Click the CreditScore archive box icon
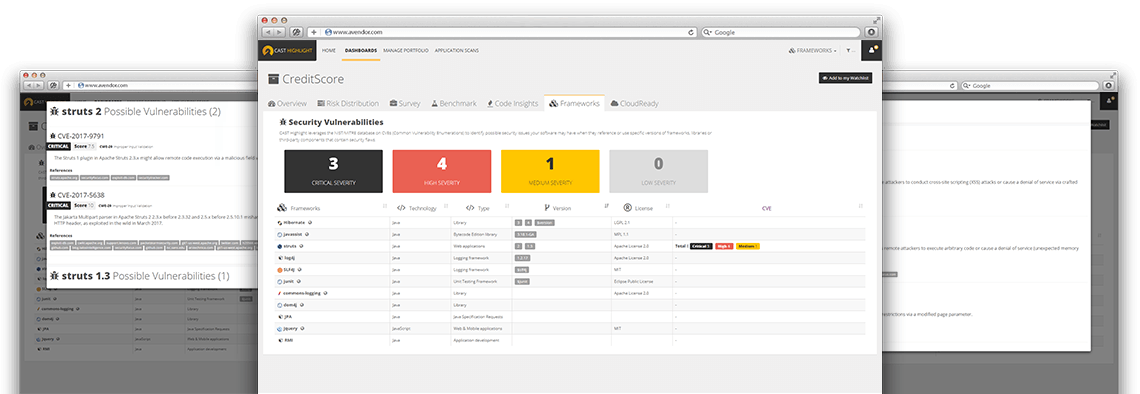The image size is (1140, 394). click(x=273, y=79)
